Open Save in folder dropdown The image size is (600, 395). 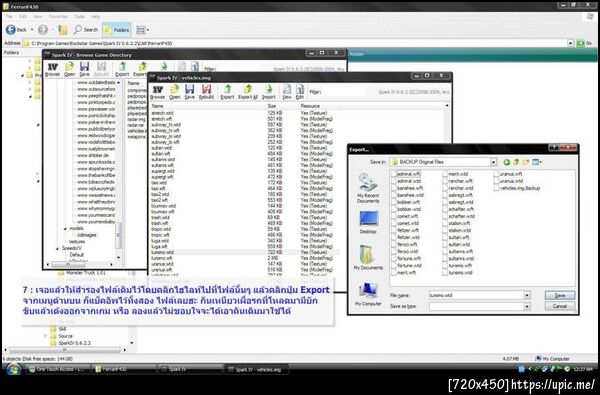(x=493, y=162)
